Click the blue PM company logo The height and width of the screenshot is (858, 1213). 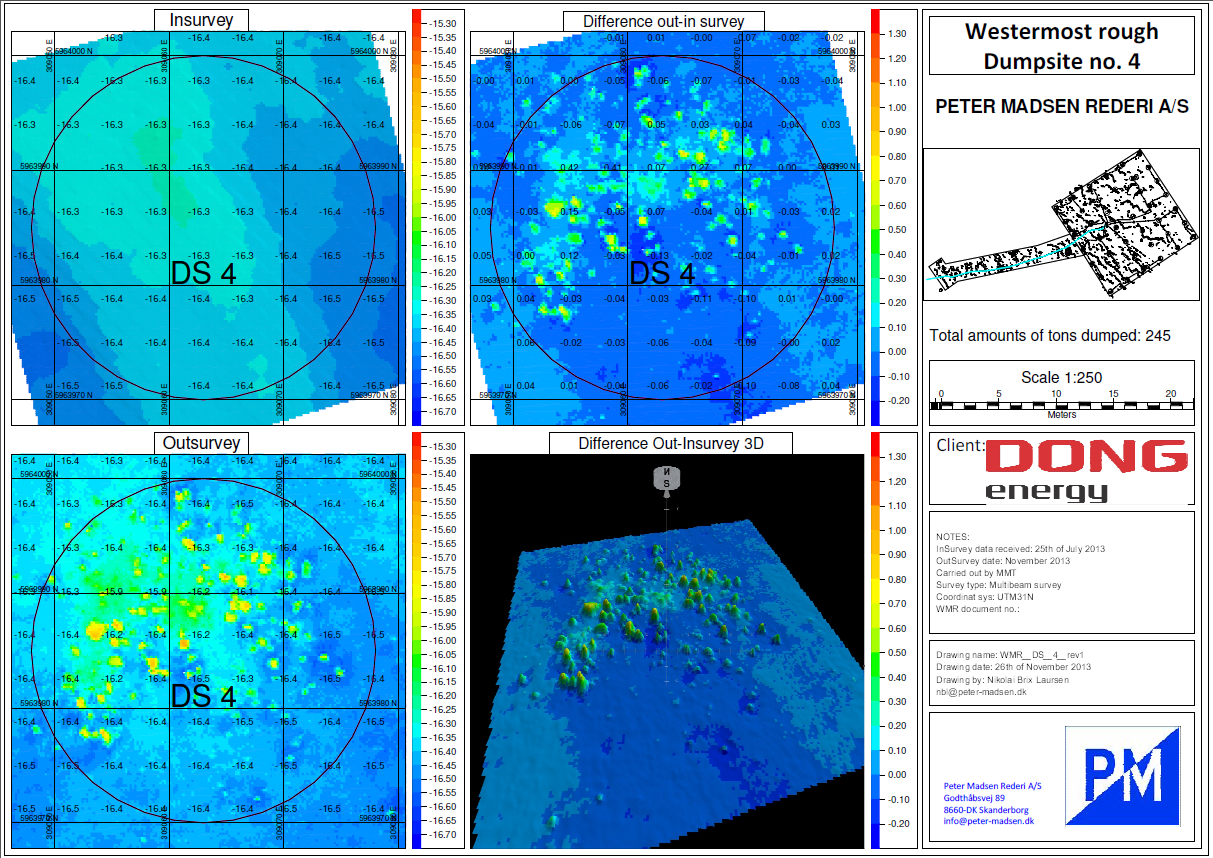click(1123, 775)
